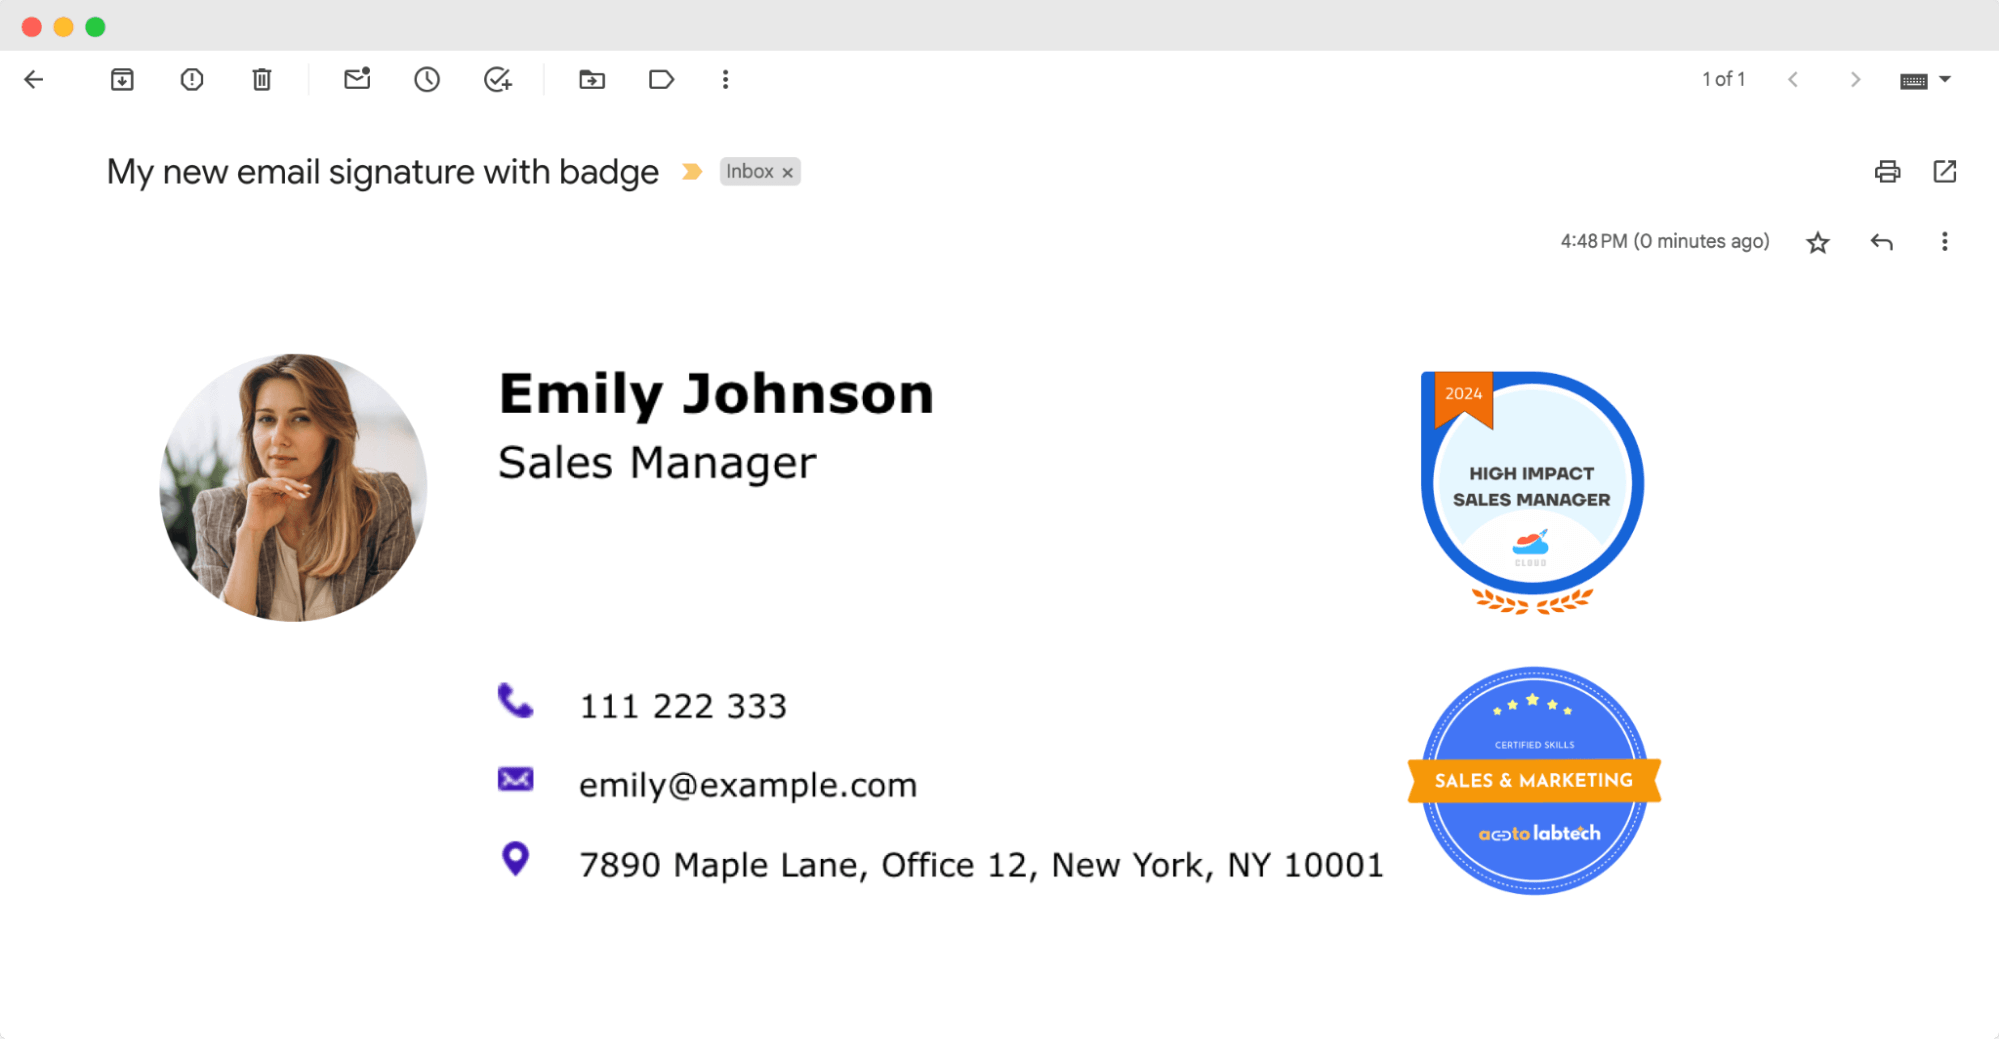Delete this email with trash icon
The width and height of the screenshot is (1999, 1039).
(x=262, y=80)
